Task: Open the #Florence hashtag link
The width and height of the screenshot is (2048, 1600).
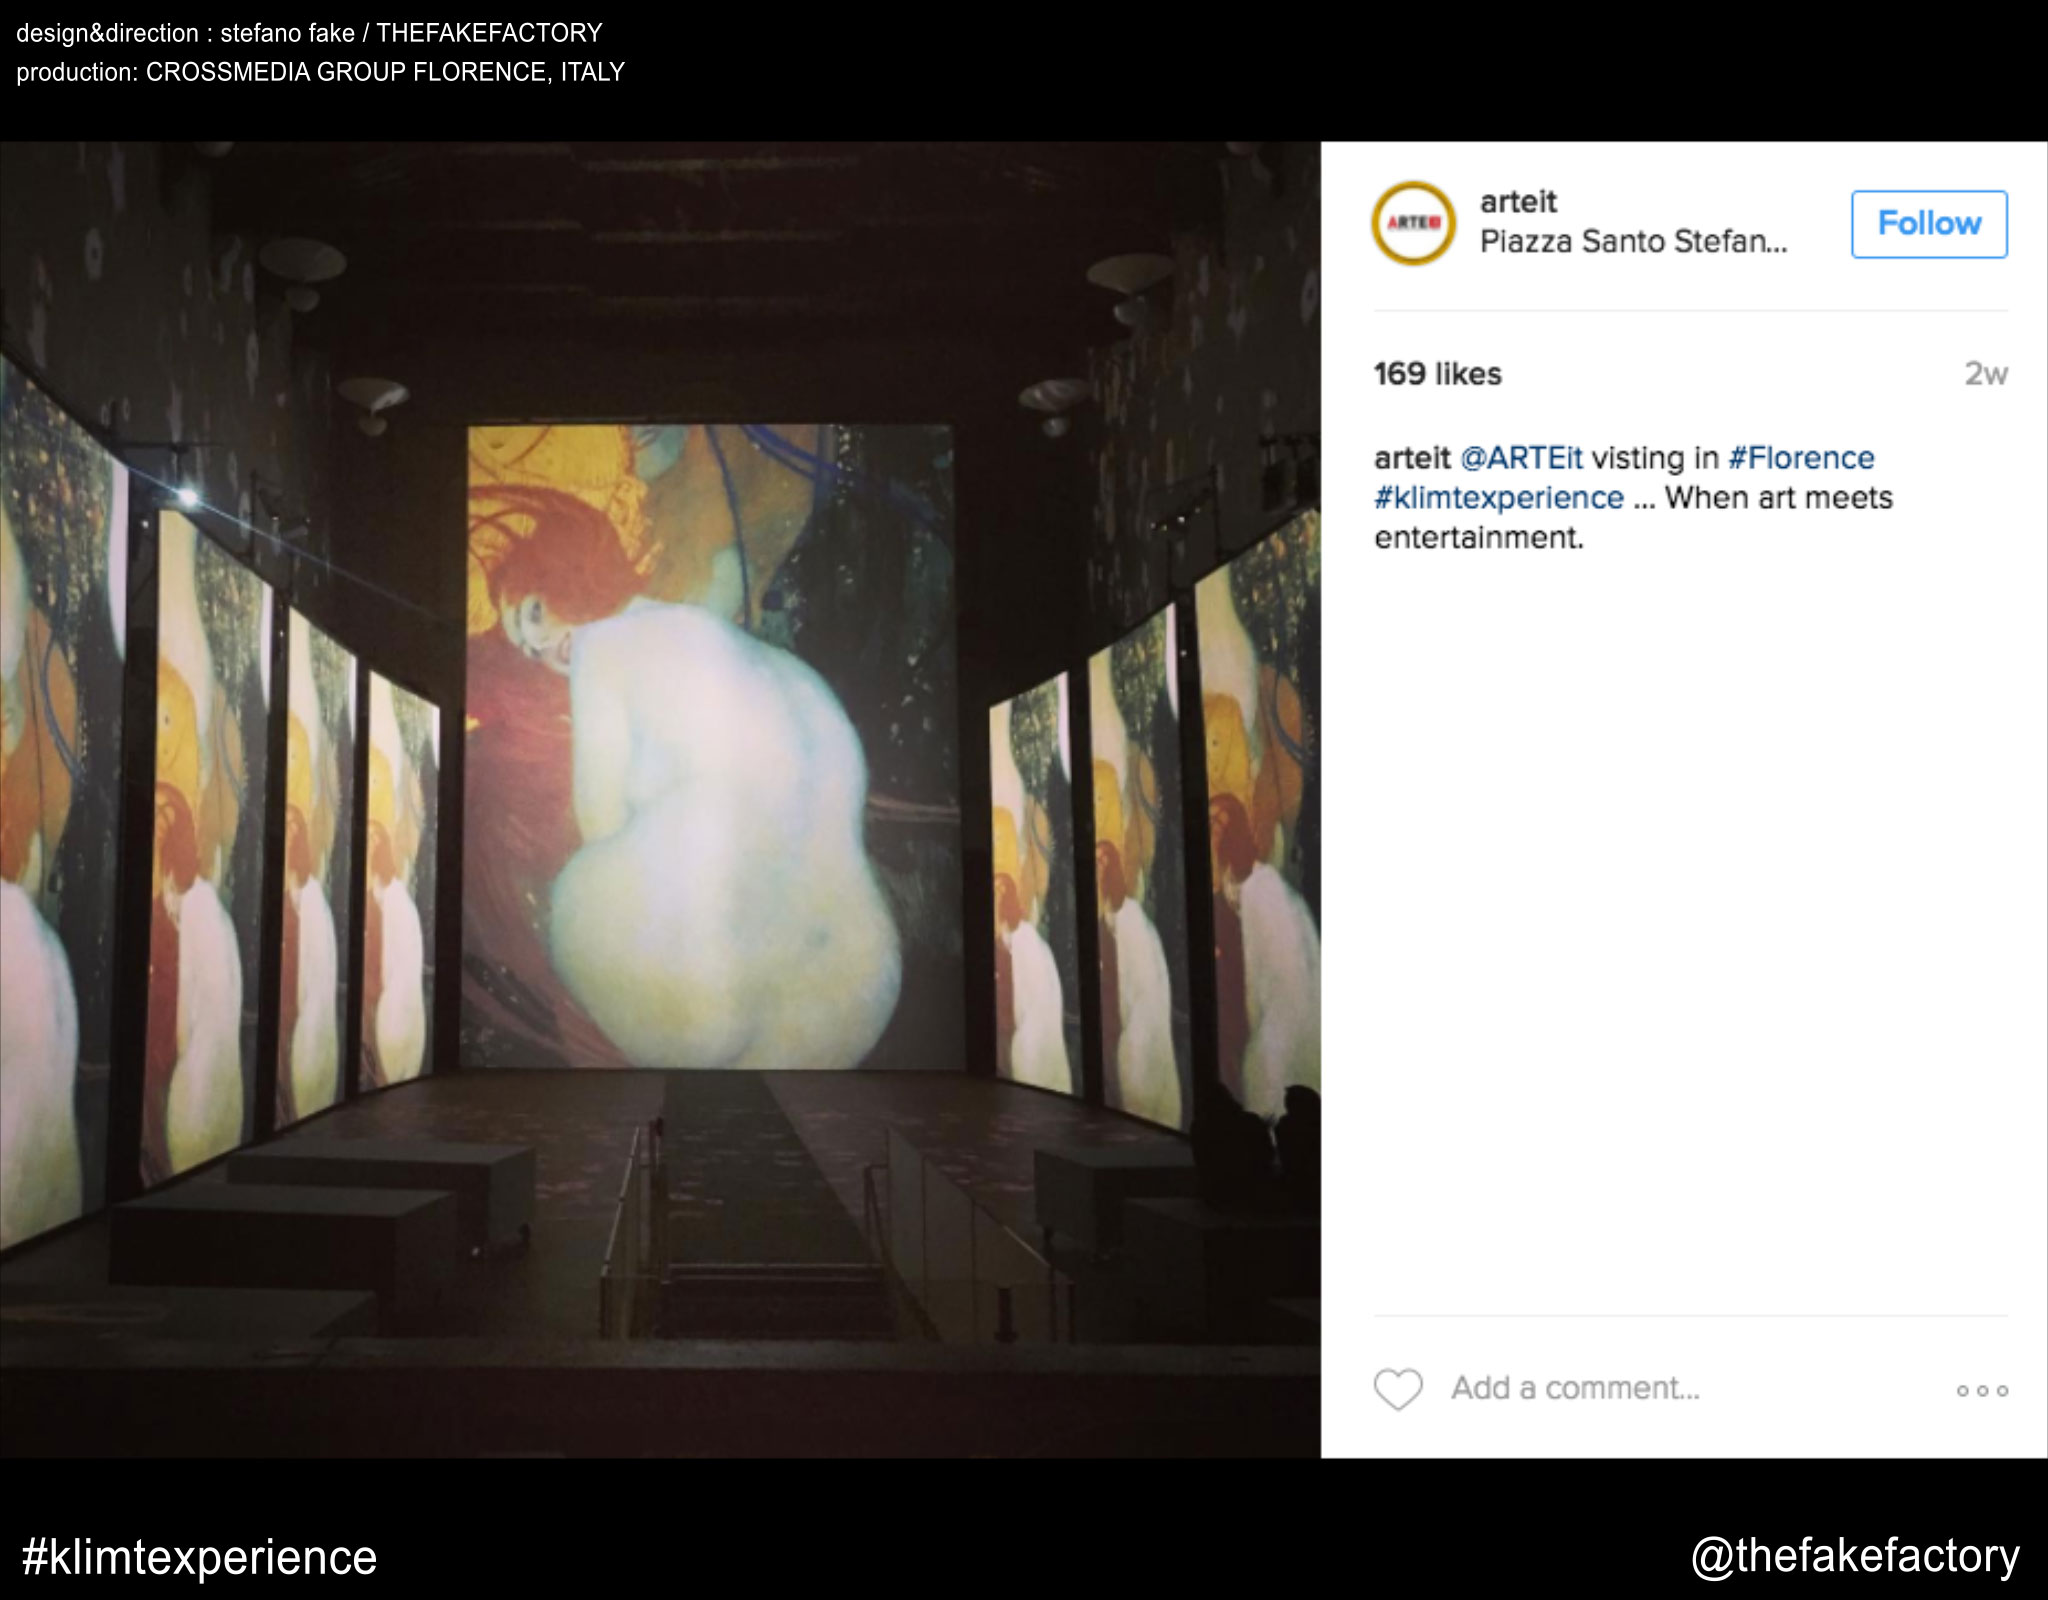Action: 1801,458
